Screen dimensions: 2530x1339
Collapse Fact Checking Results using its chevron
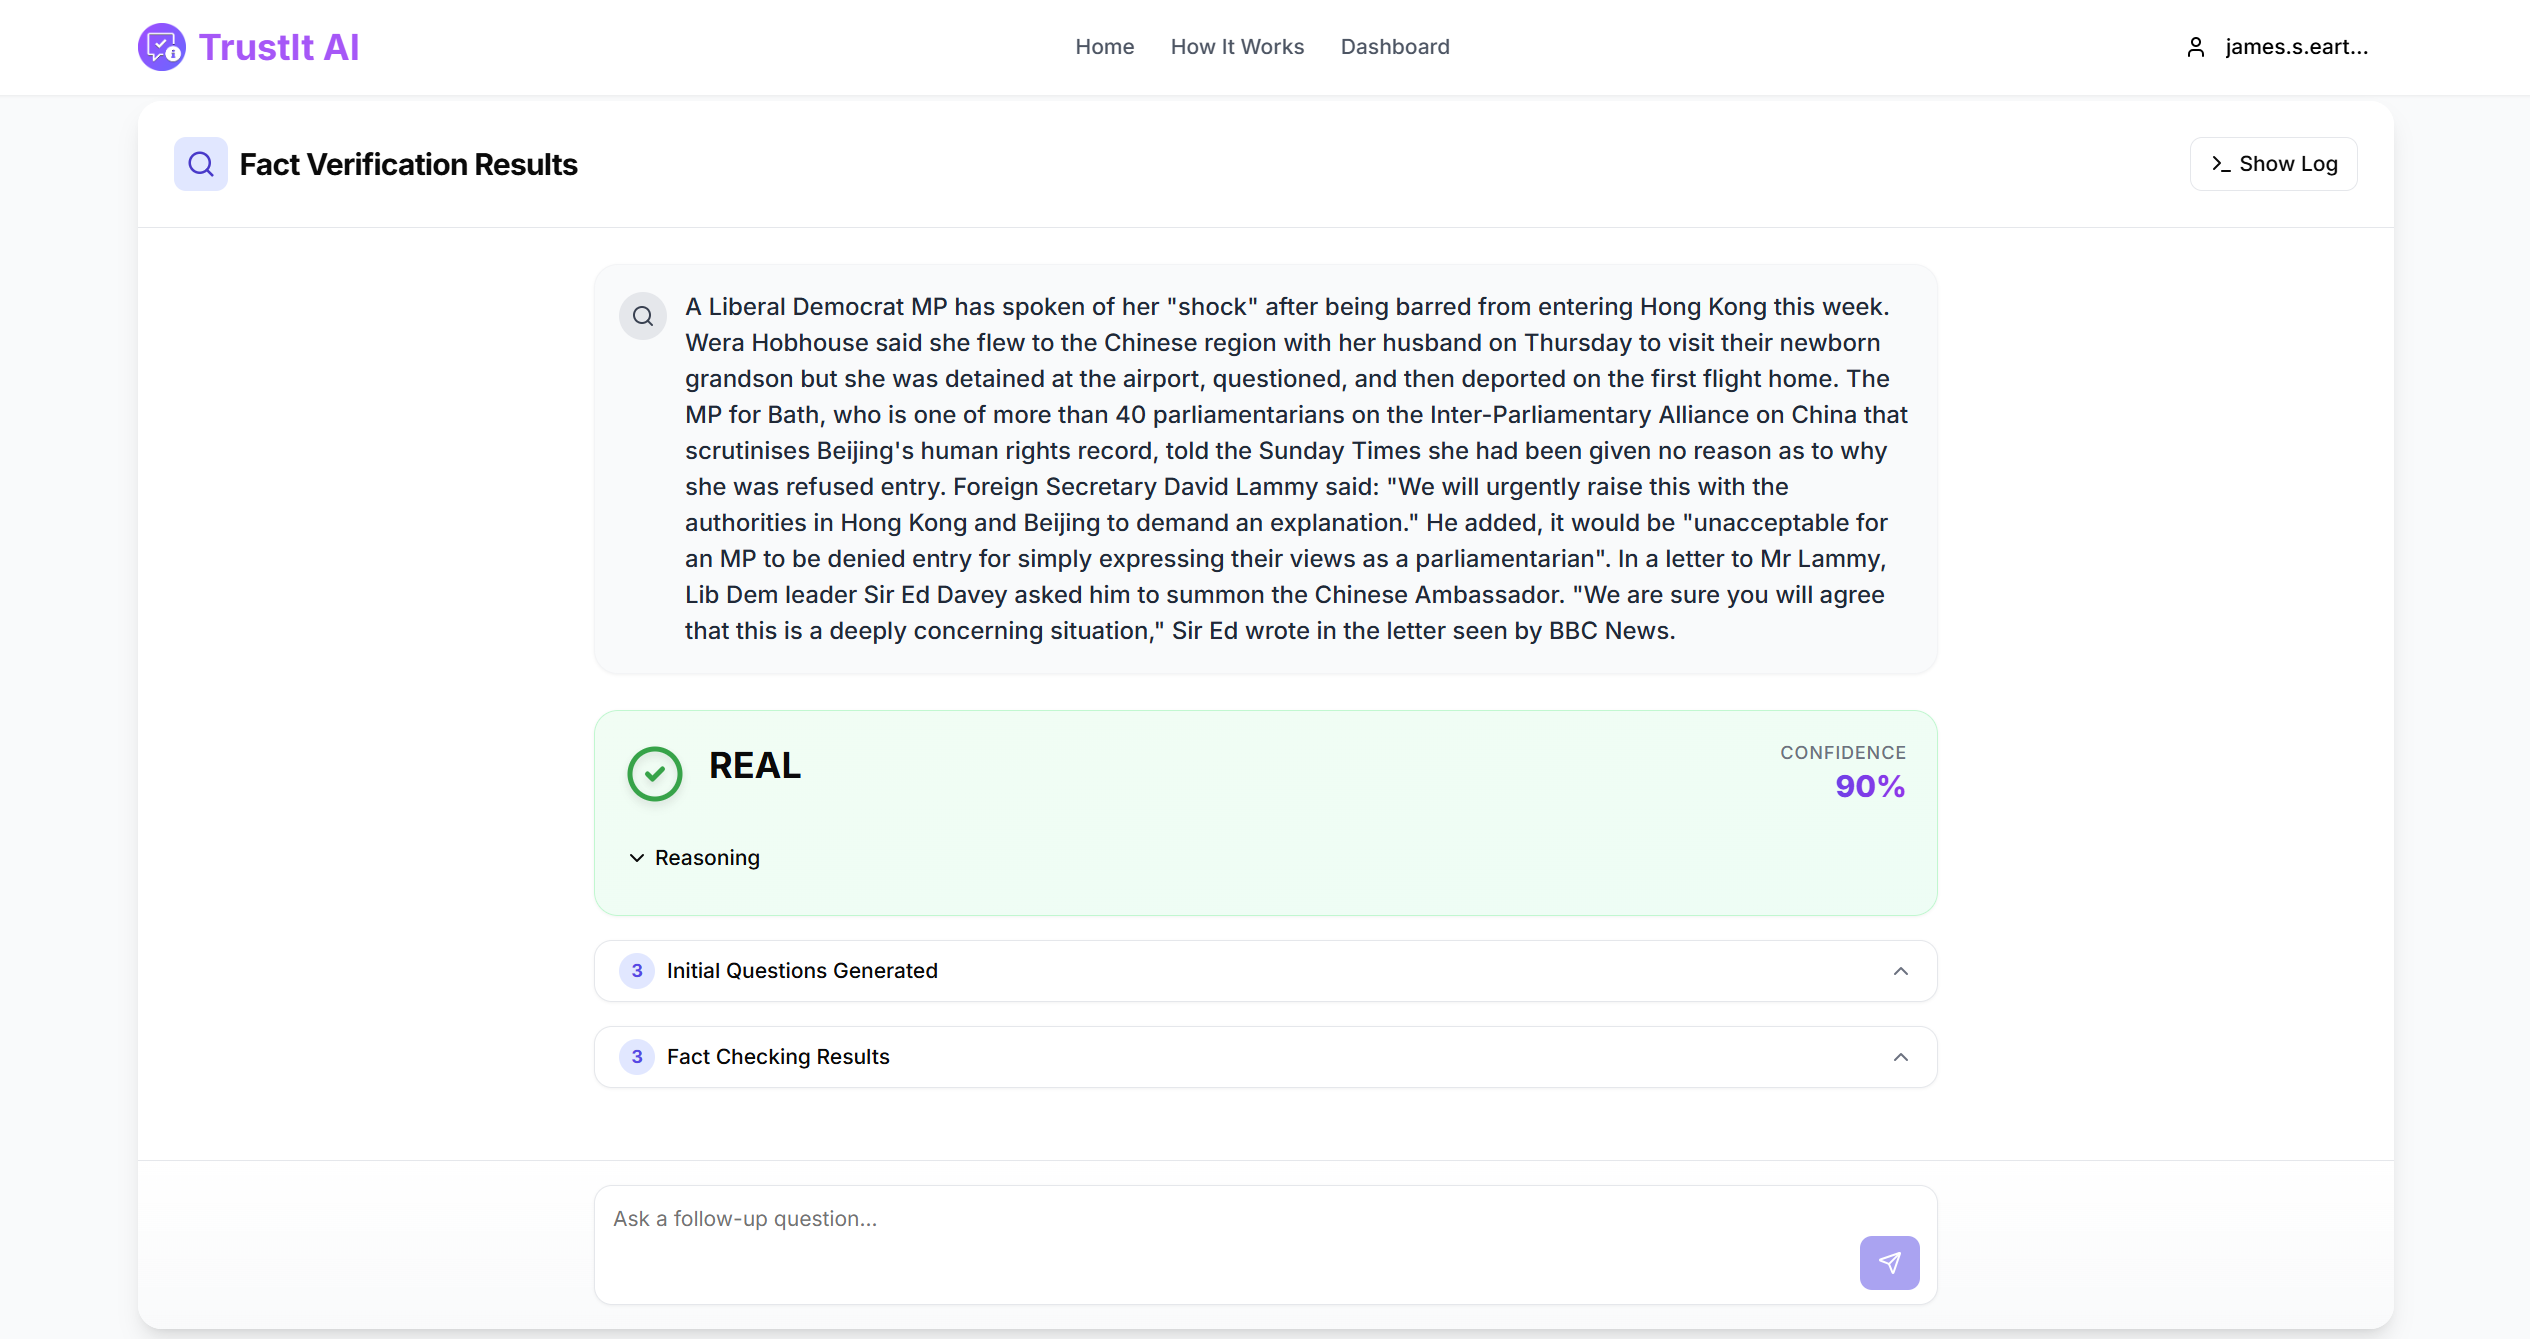[x=1901, y=1057]
